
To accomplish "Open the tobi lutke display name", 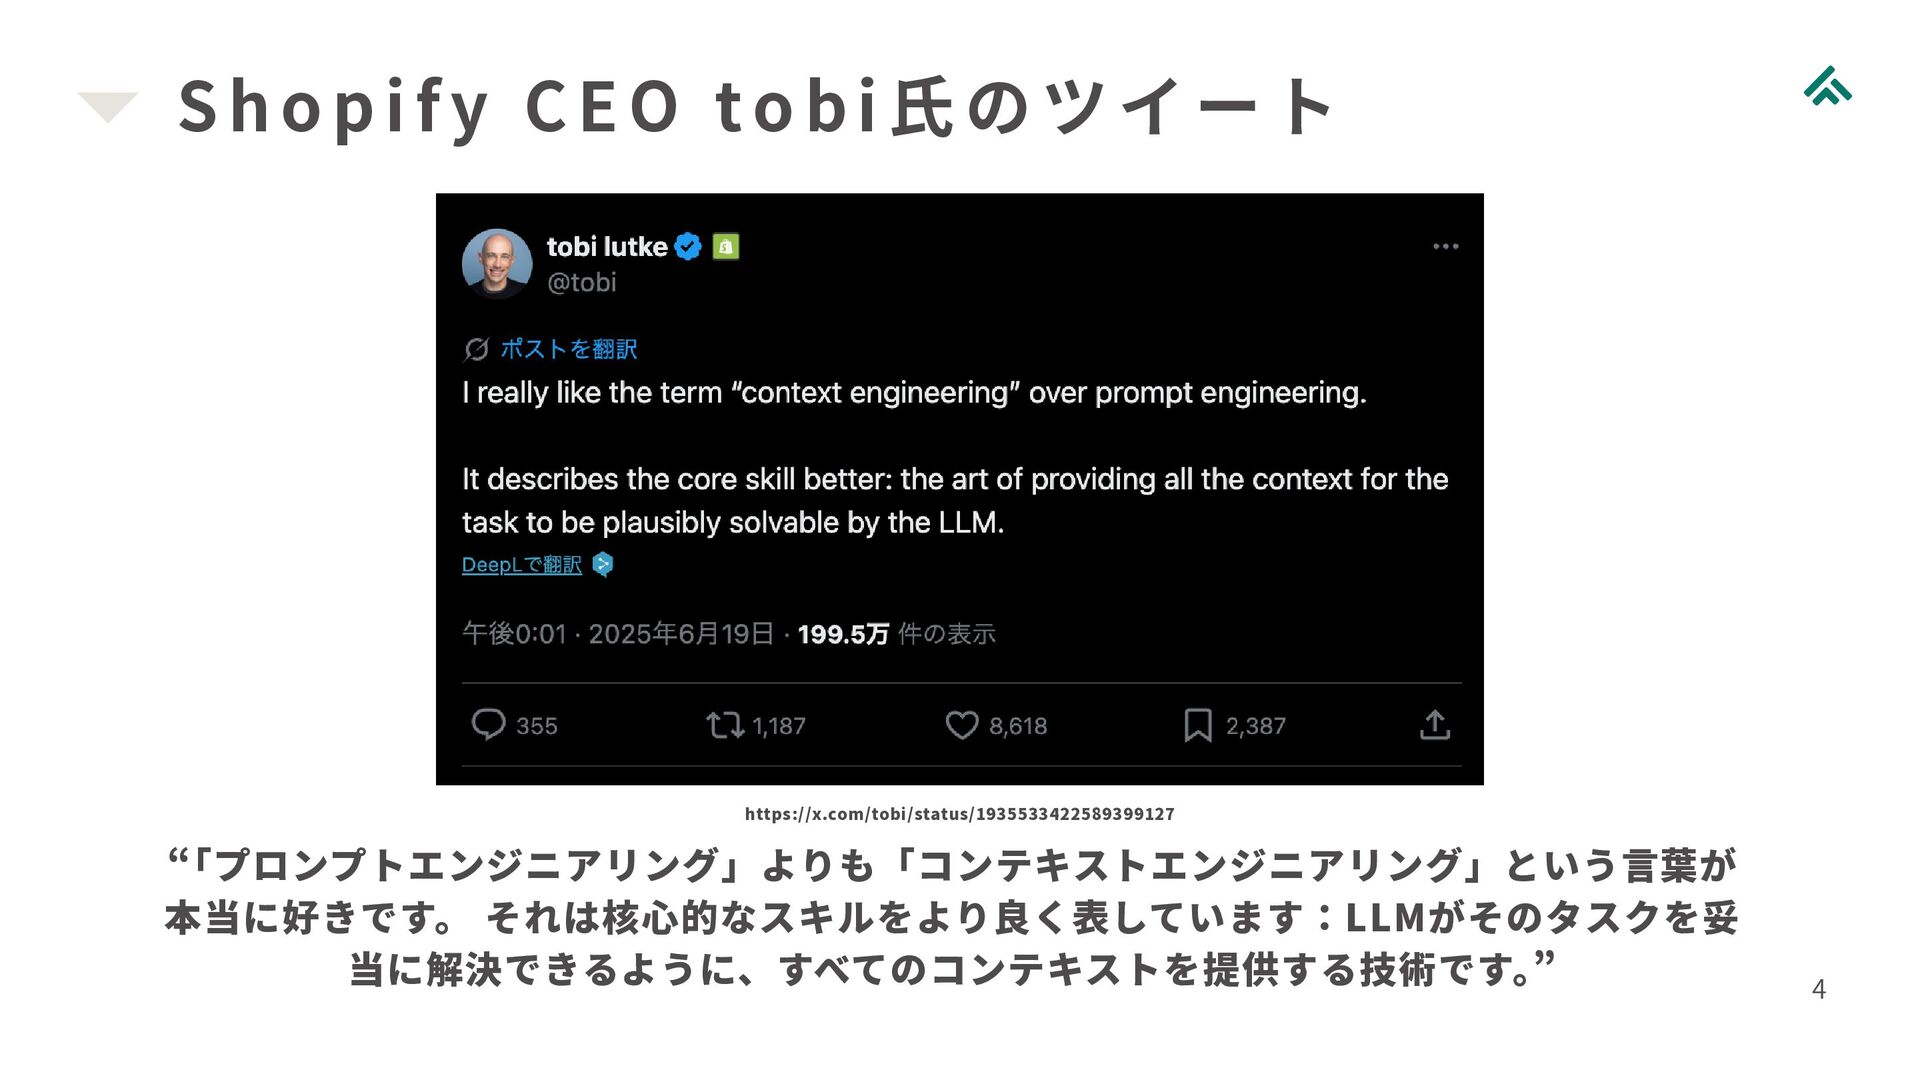I will (x=607, y=246).
